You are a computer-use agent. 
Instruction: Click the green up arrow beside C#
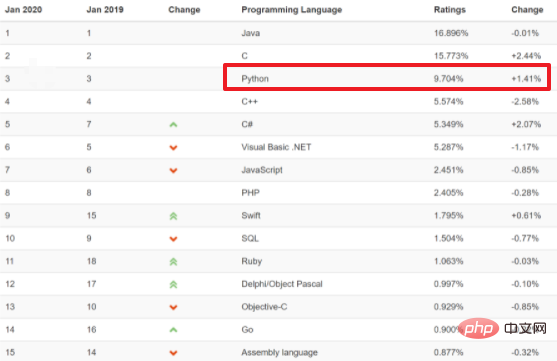point(173,125)
